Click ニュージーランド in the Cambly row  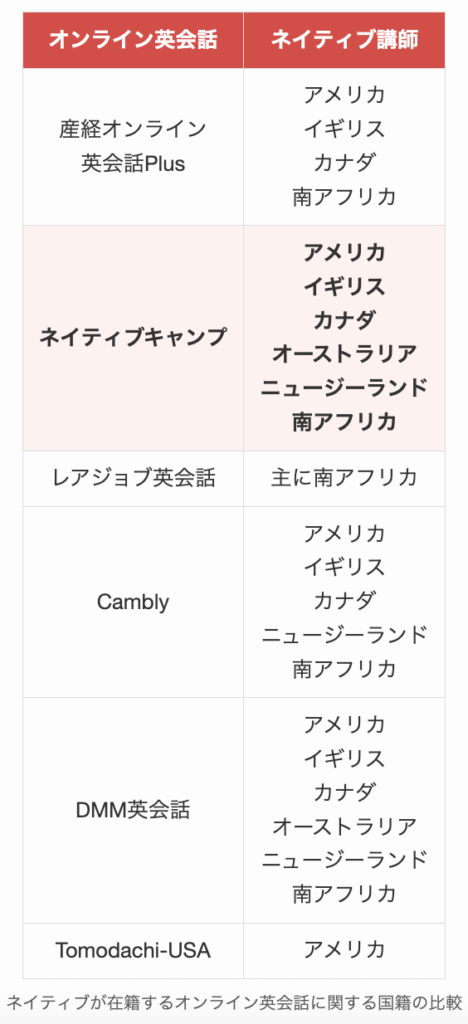[x=345, y=634]
